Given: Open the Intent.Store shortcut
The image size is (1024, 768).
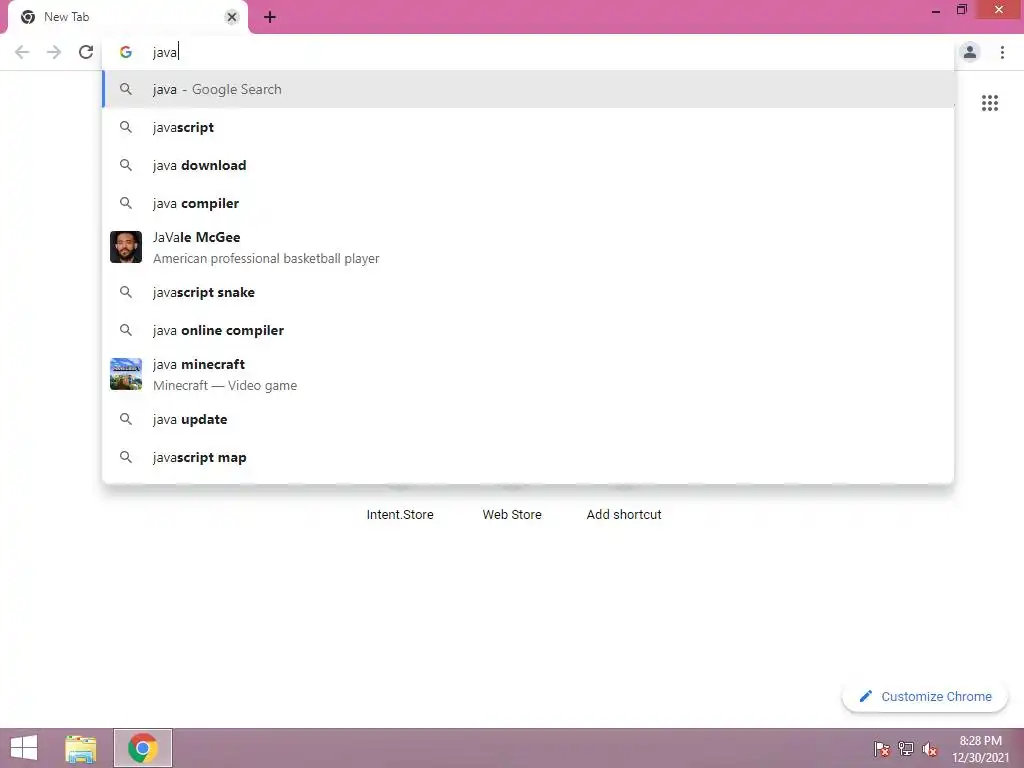Looking at the screenshot, I should point(400,515).
